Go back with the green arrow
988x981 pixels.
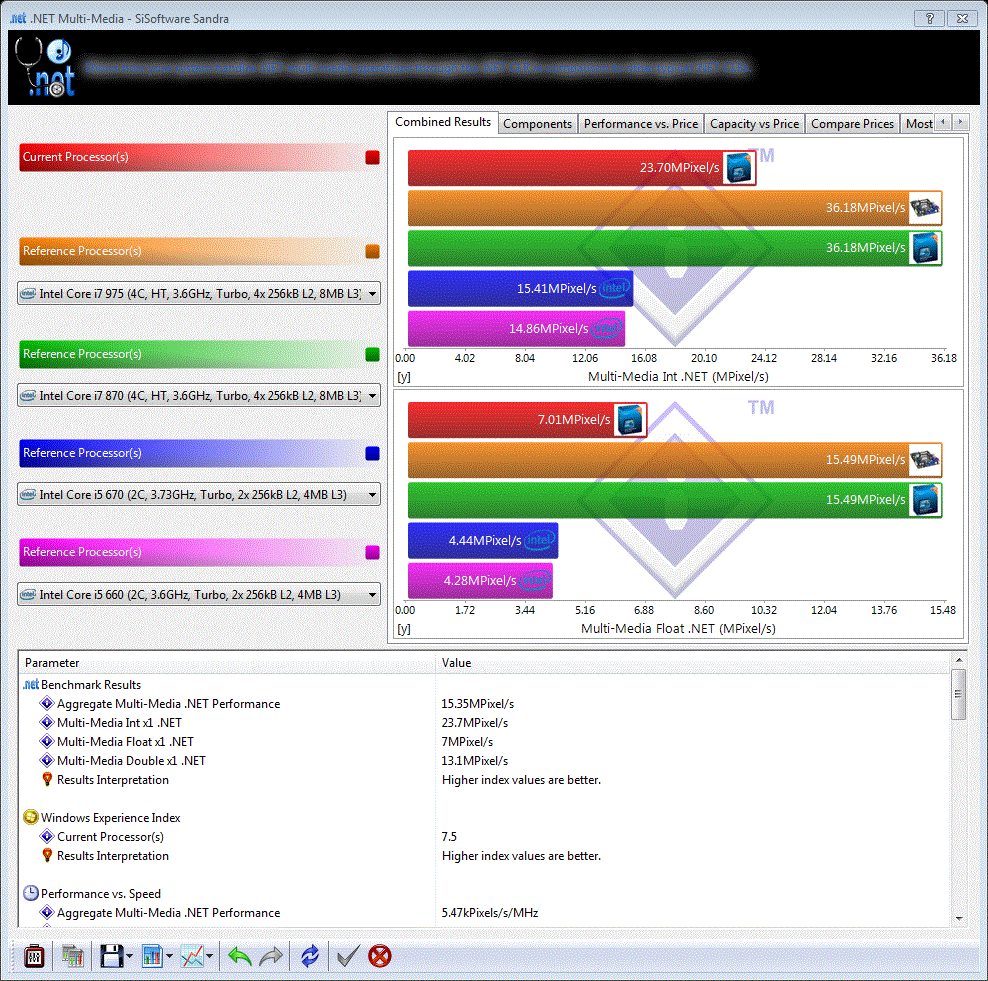pos(239,956)
